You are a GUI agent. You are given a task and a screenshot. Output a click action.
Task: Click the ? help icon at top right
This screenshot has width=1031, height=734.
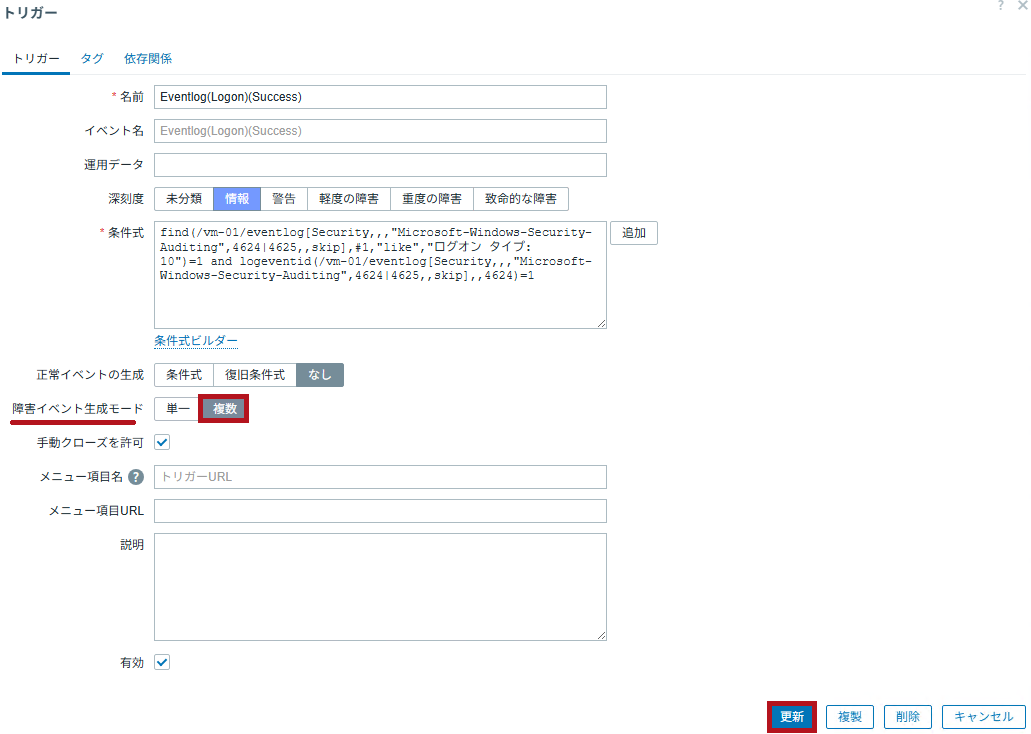pos(1000,6)
